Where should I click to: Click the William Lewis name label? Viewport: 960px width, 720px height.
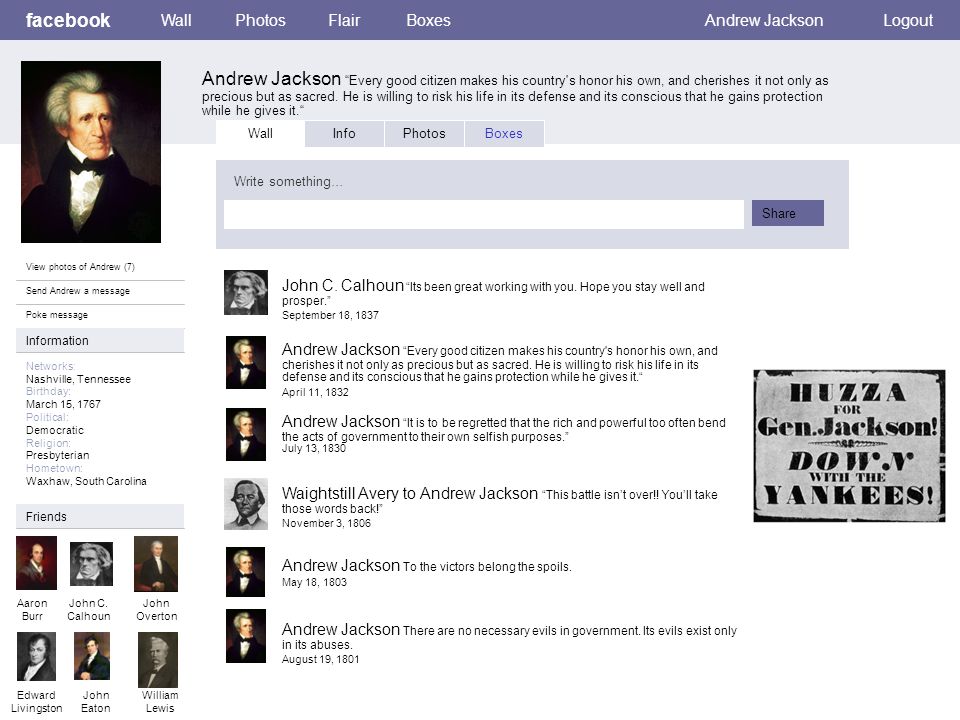click(x=160, y=702)
